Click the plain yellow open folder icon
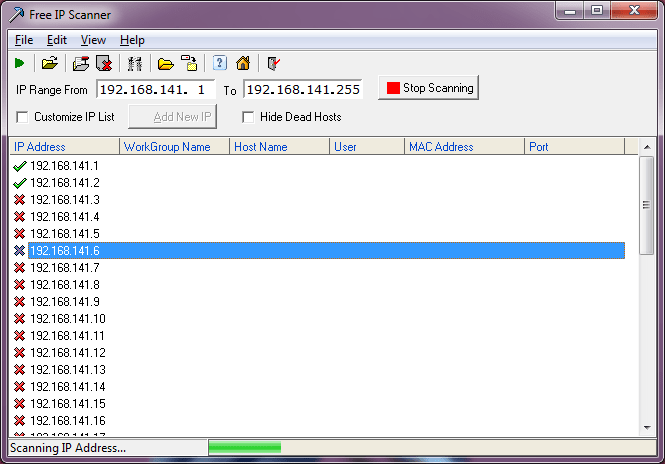665x464 pixels. tap(165, 64)
